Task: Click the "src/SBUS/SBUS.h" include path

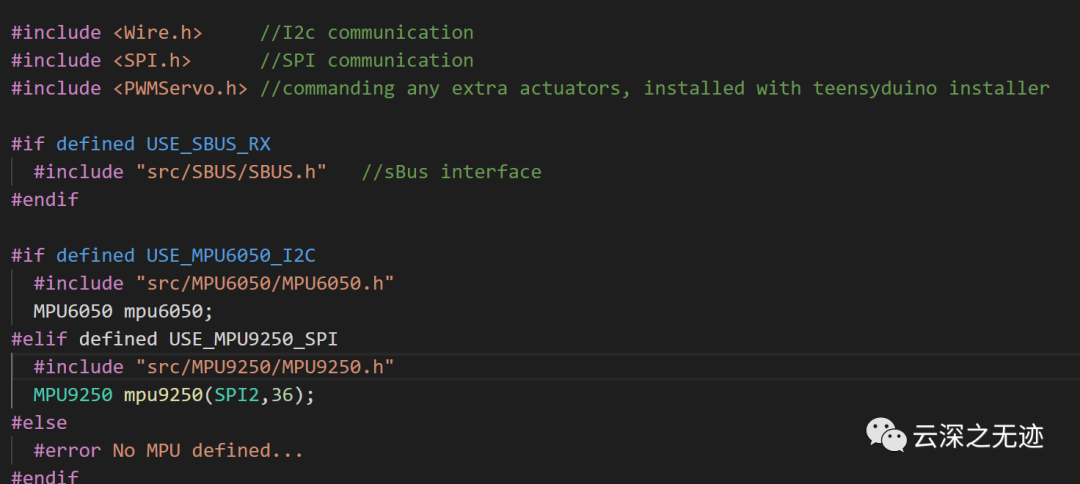Action: (x=231, y=172)
